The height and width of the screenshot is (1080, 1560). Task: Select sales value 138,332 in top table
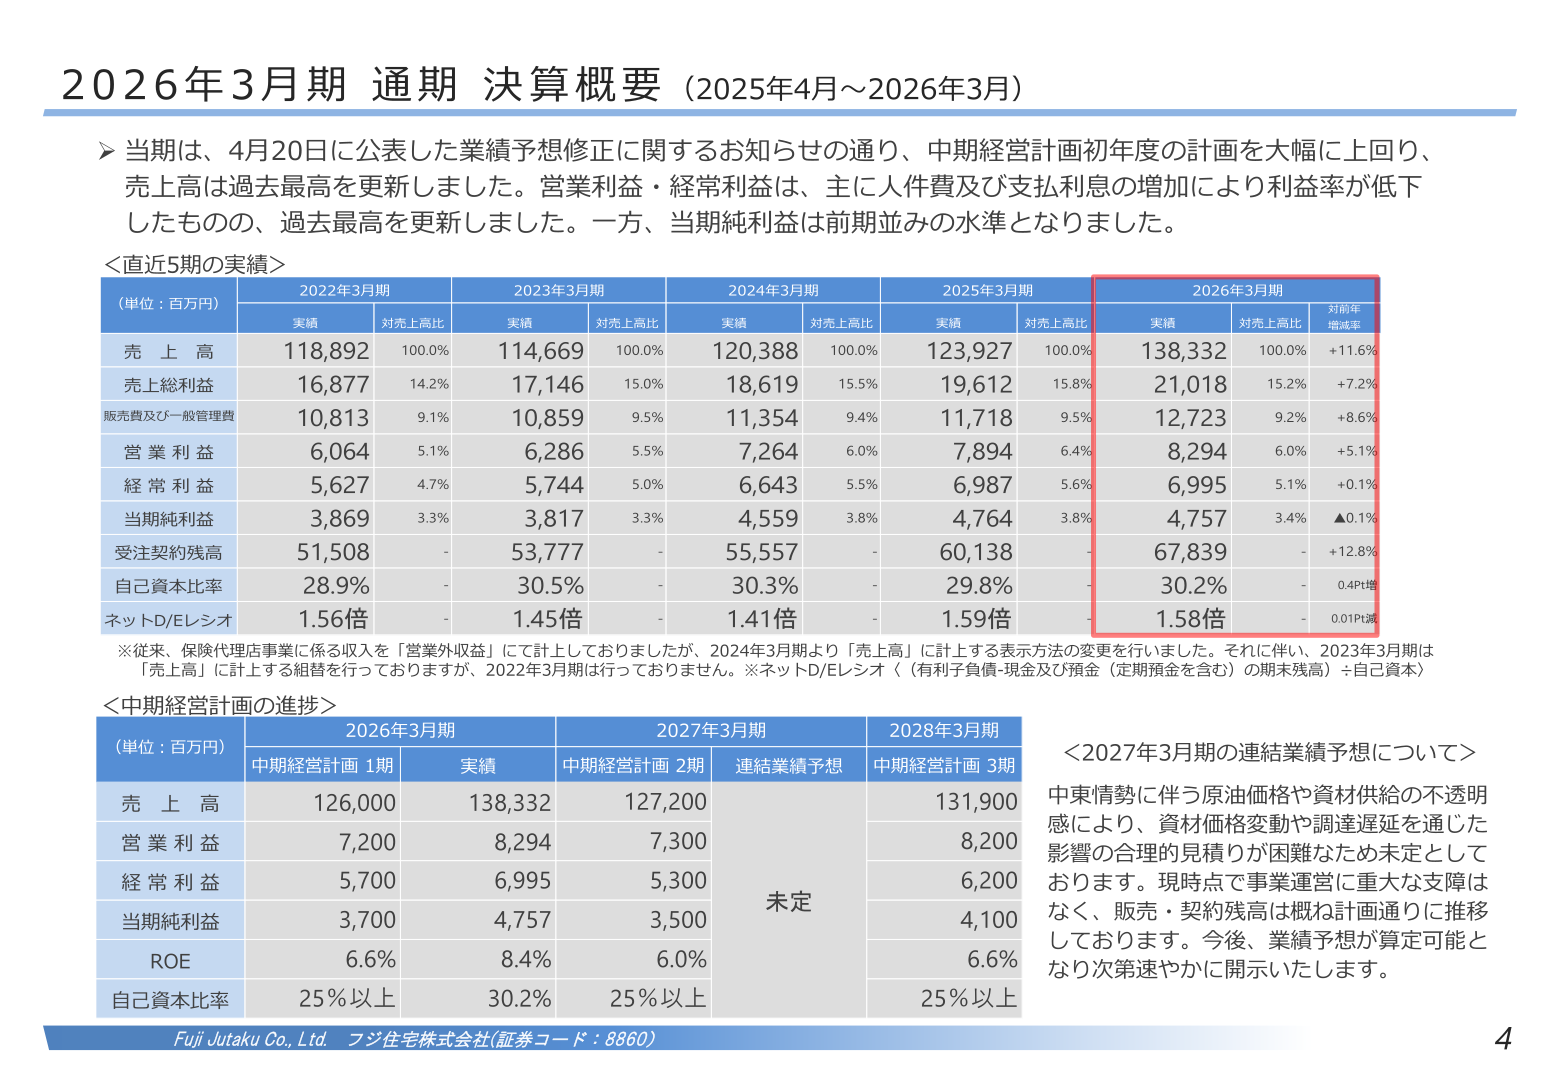(x=1184, y=351)
